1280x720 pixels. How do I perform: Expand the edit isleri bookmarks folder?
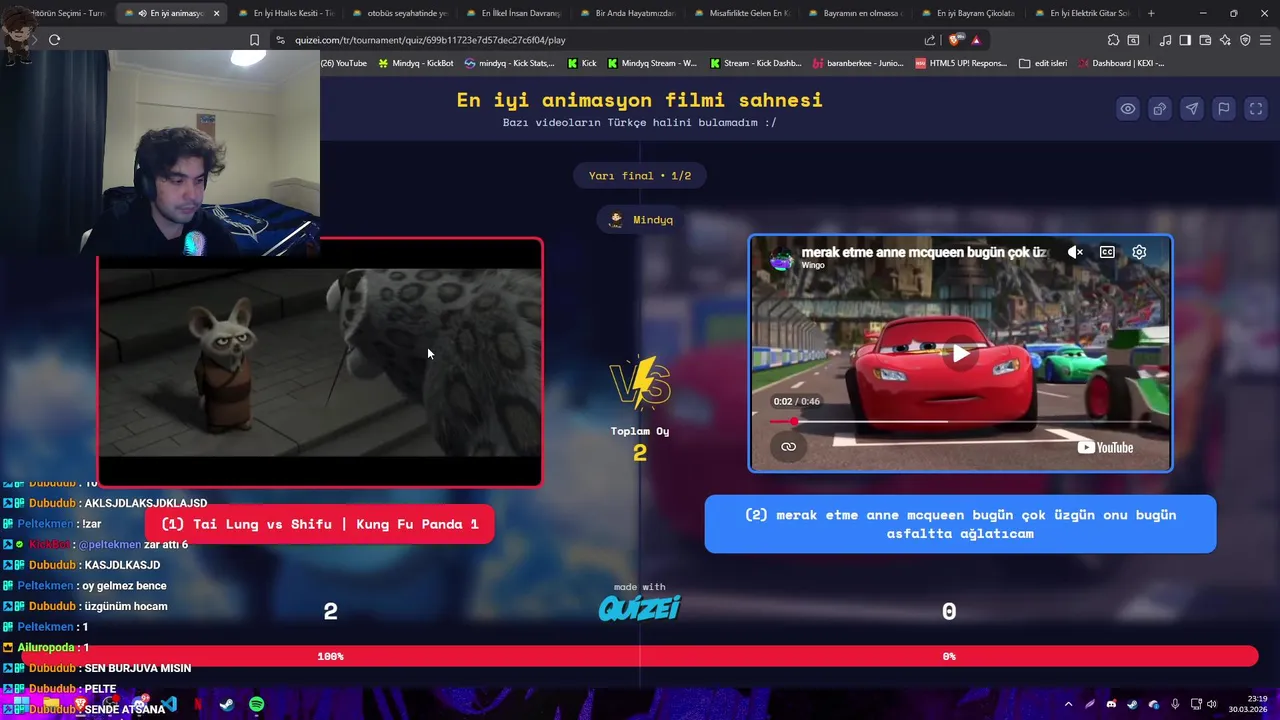[x=1043, y=63]
